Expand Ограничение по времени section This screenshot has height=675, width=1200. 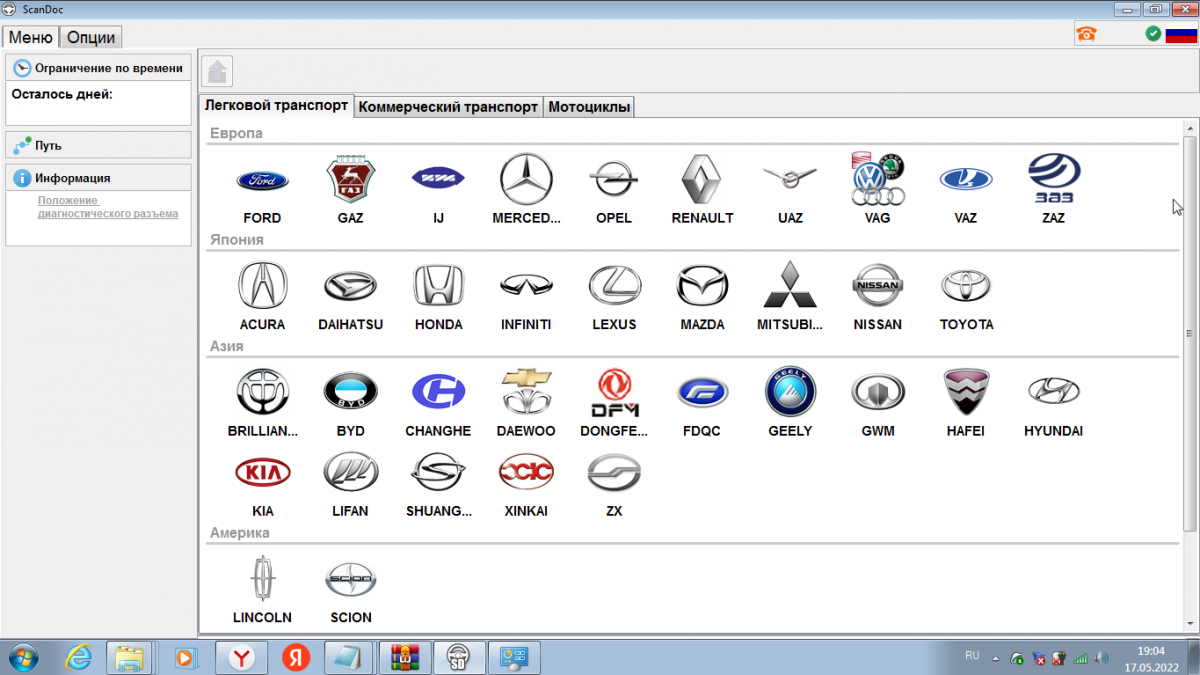(x=98, y=68)
